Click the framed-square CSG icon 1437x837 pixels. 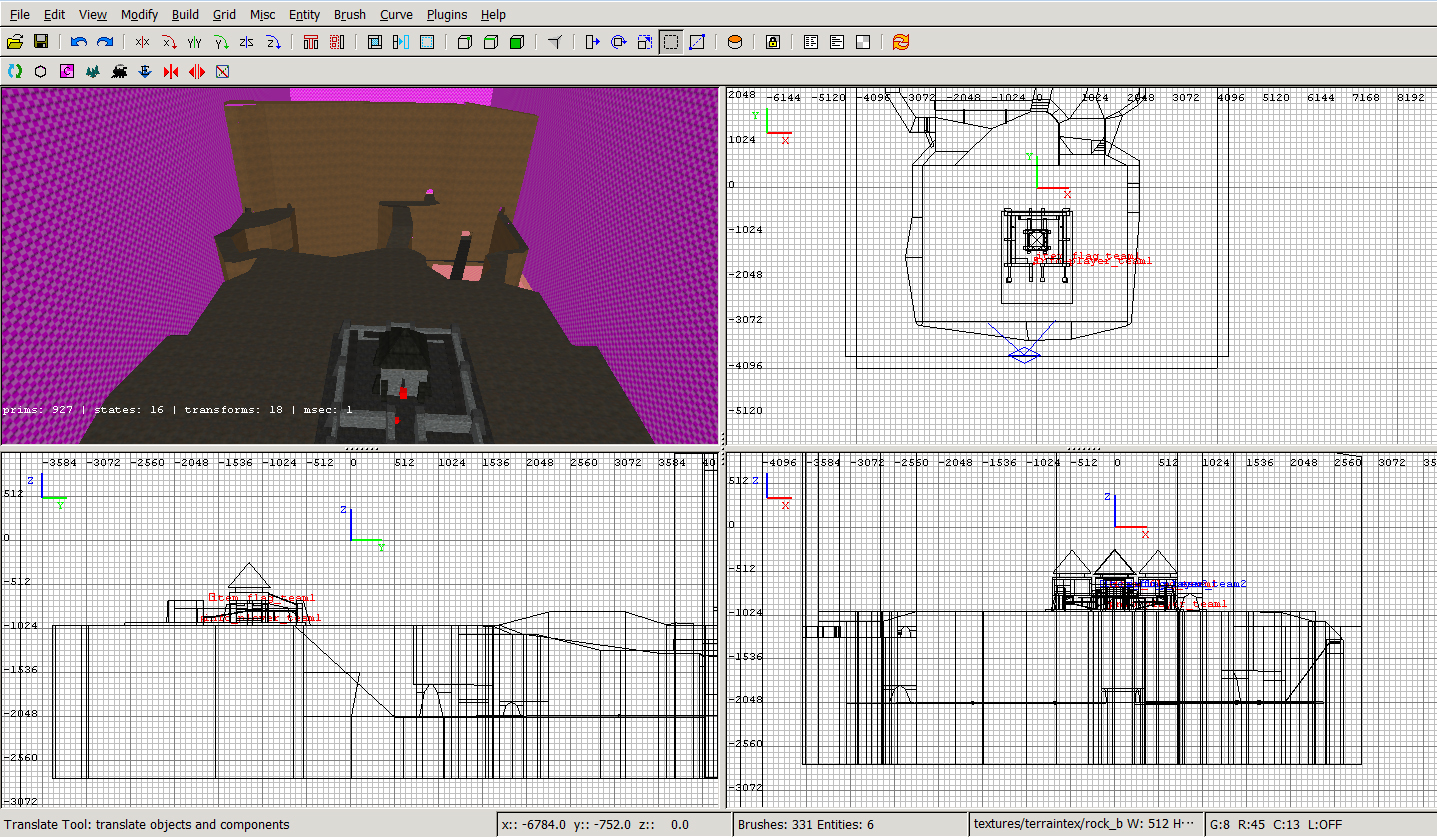[x=375, y=42]
